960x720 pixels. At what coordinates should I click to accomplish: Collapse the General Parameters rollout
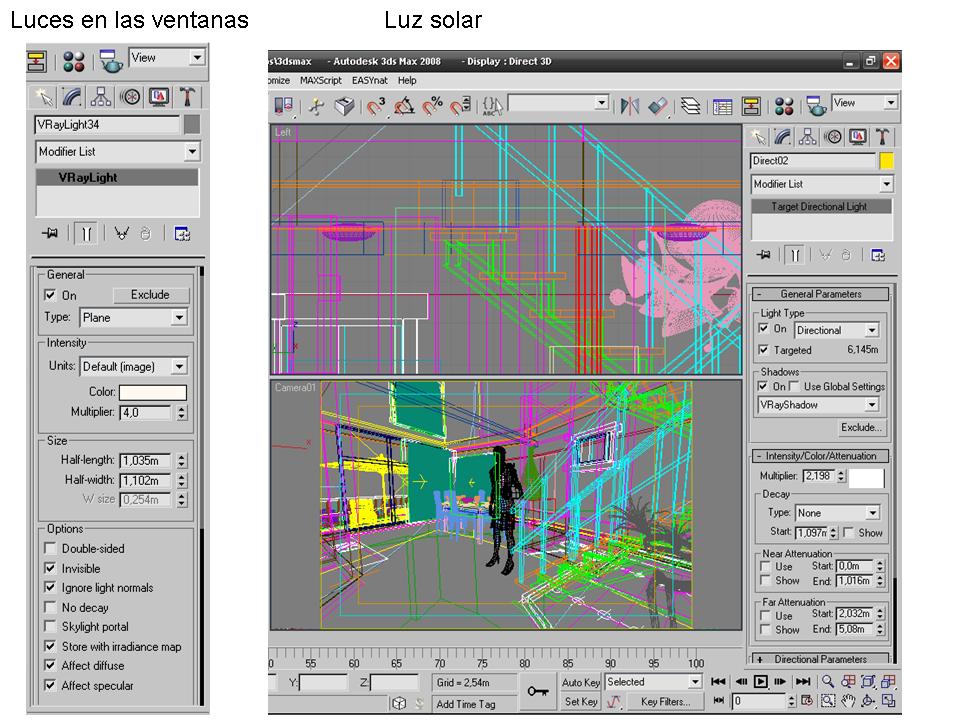tap(820, 294)
